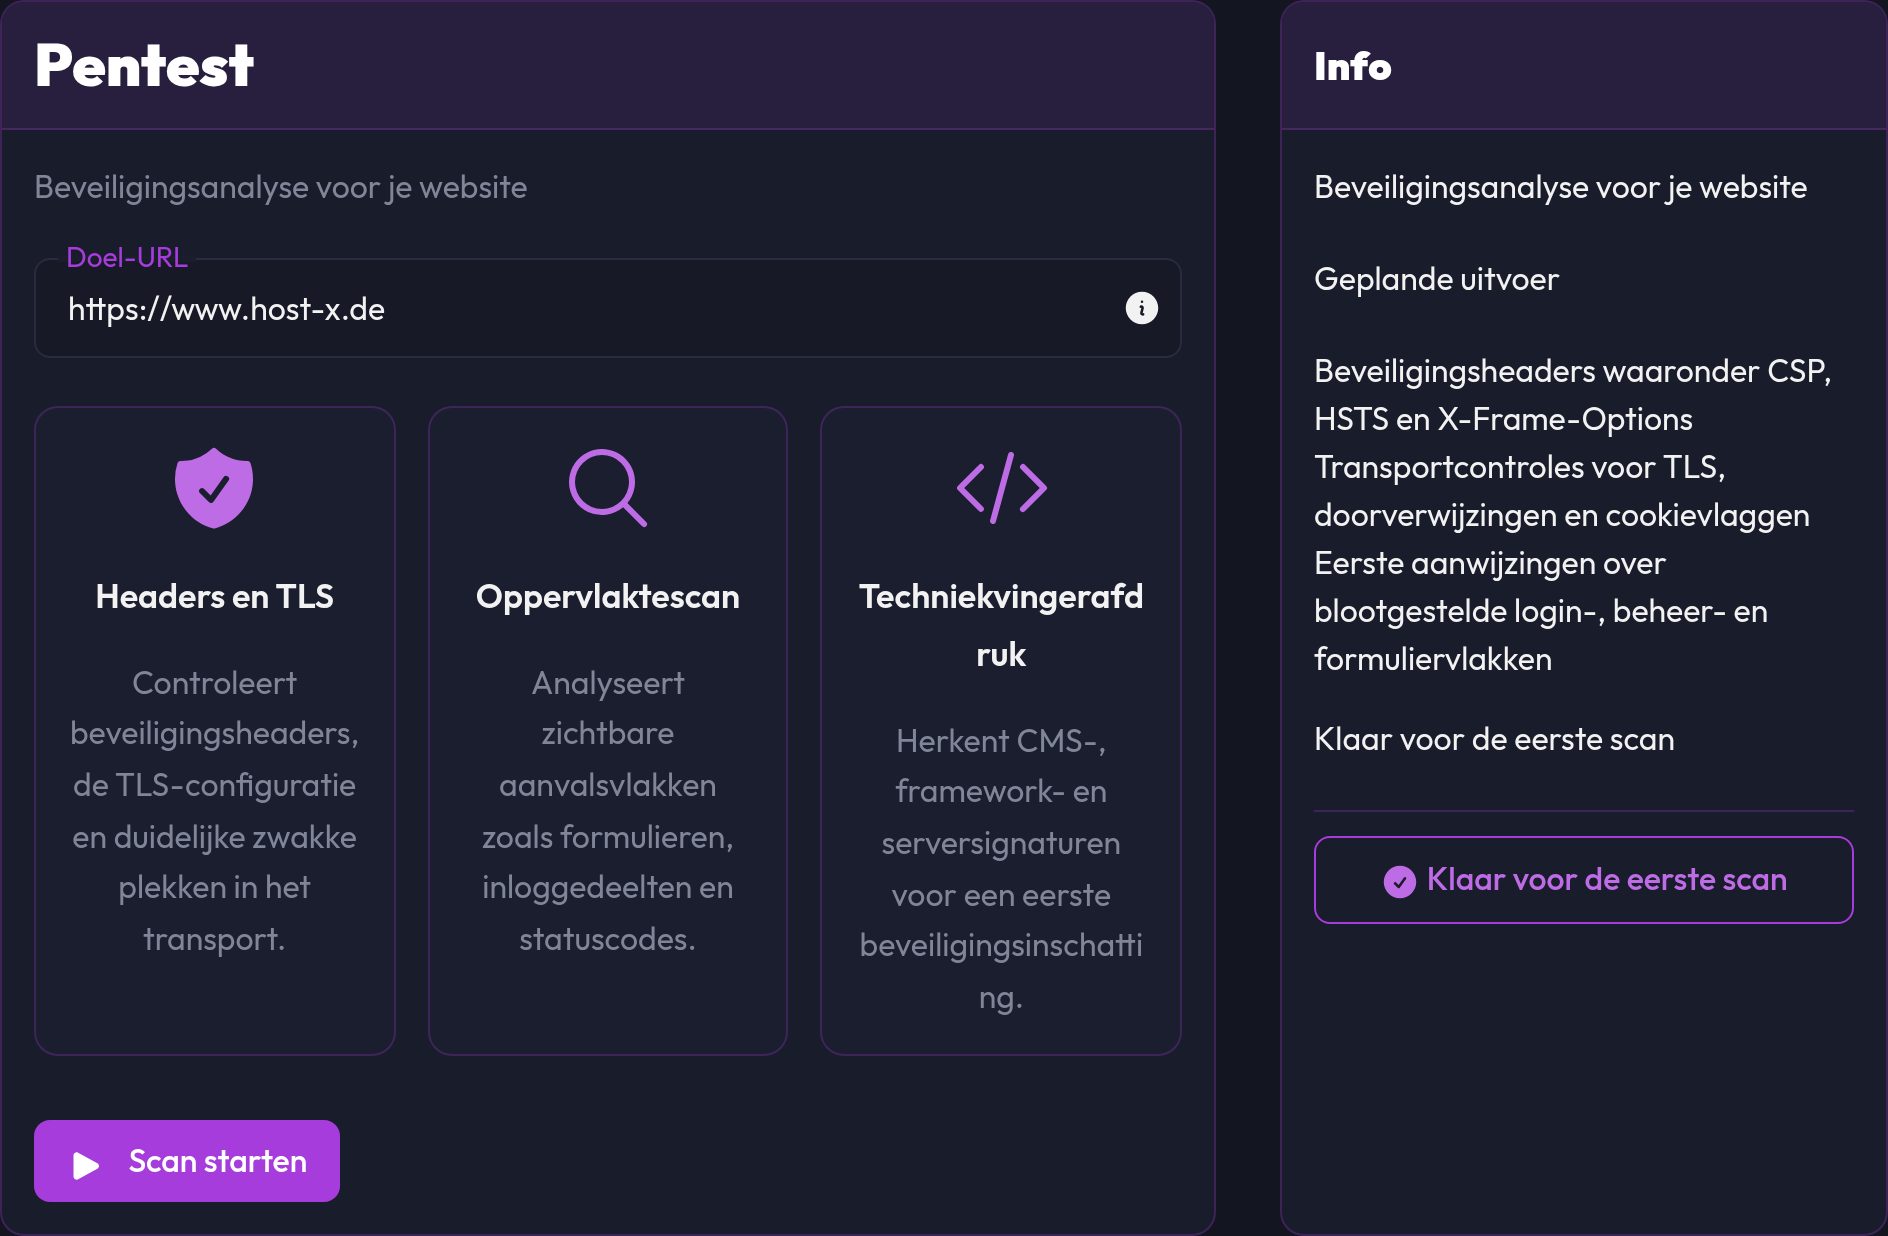Select the Headers en TLS card title
This screenshot has height=1236, width=1888.
(x=214, y=596)
